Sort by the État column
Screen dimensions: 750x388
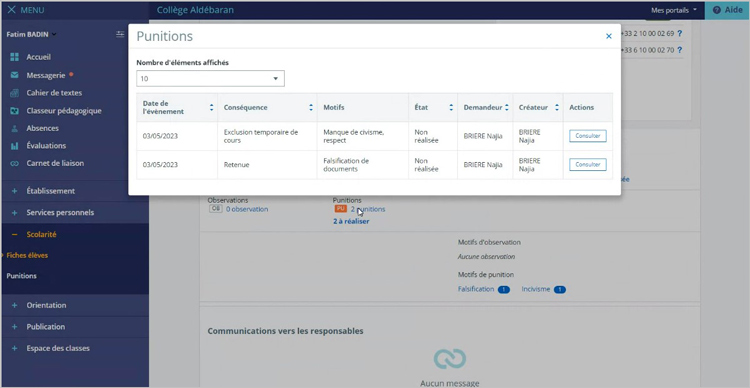[x=451, y=107]
